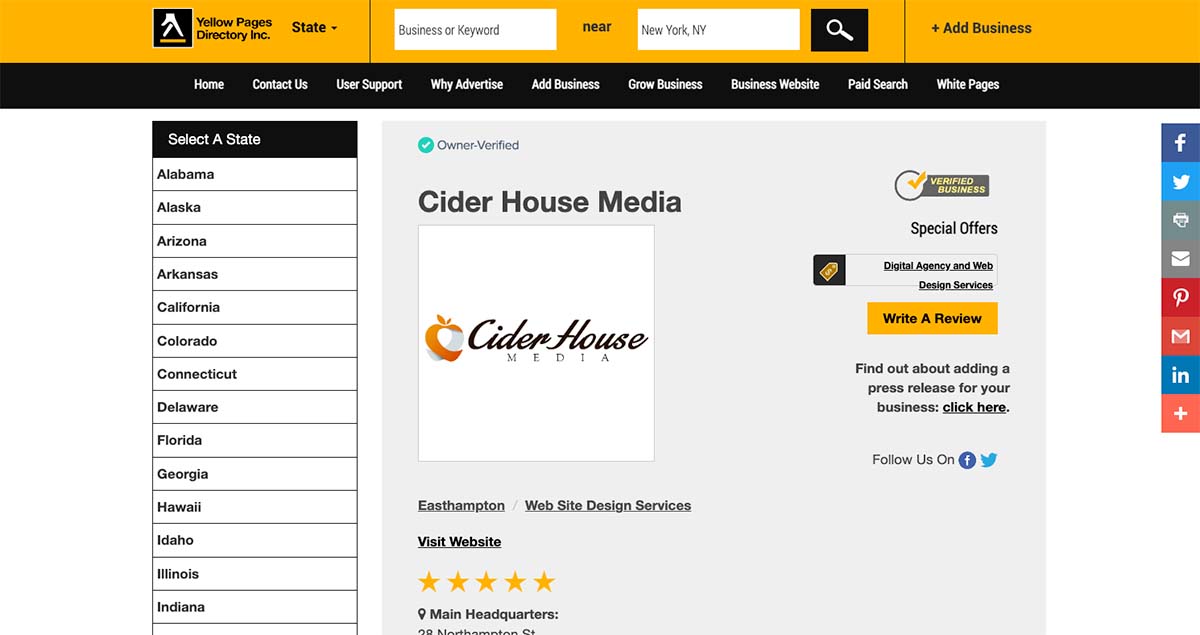This screenshot has height=635, width=1200.
Task: Expand the State dropdown in header
Action: (314, 28)
